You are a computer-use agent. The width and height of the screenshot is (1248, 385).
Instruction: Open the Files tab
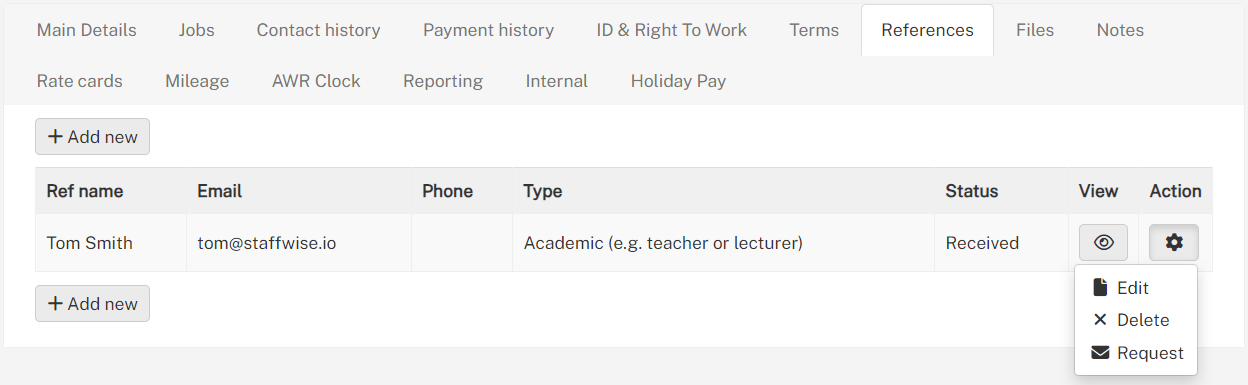click(x=1035, y=30)
